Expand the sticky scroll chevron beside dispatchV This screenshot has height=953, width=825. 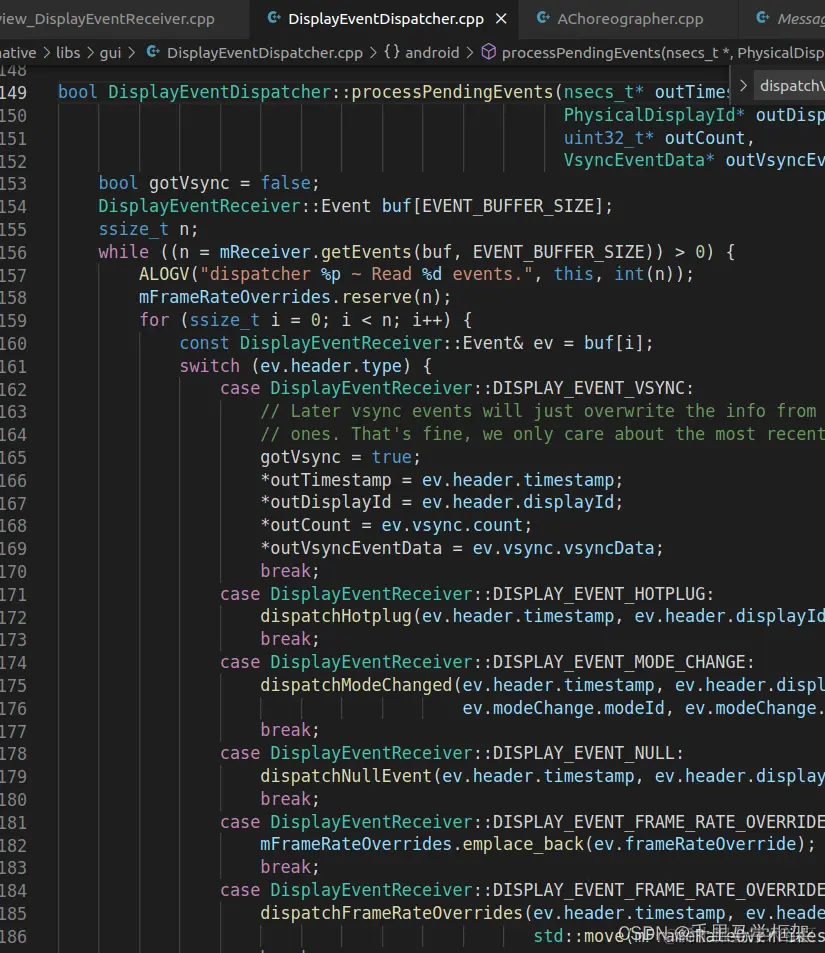point(743,86)
